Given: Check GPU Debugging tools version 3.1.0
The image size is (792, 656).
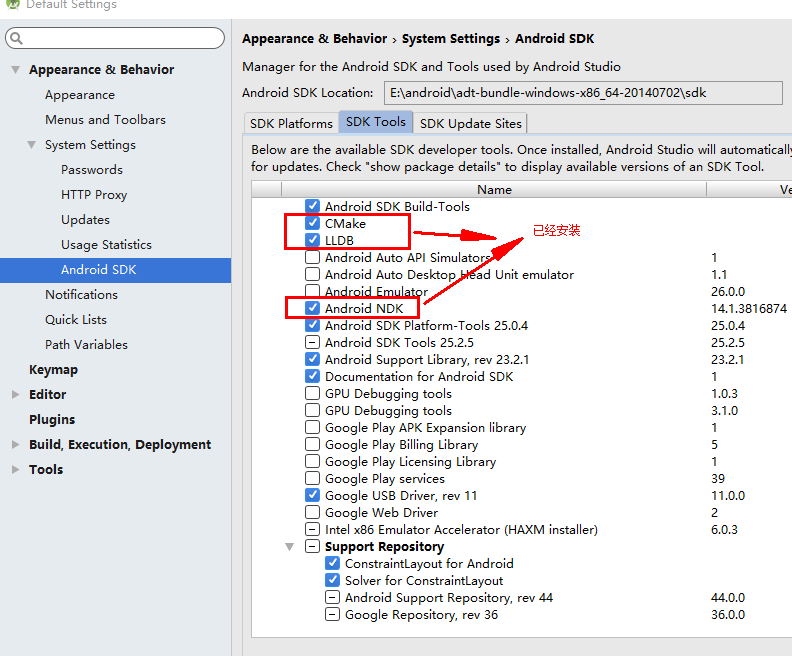Looking at the screenshot, I should point(313,410).
